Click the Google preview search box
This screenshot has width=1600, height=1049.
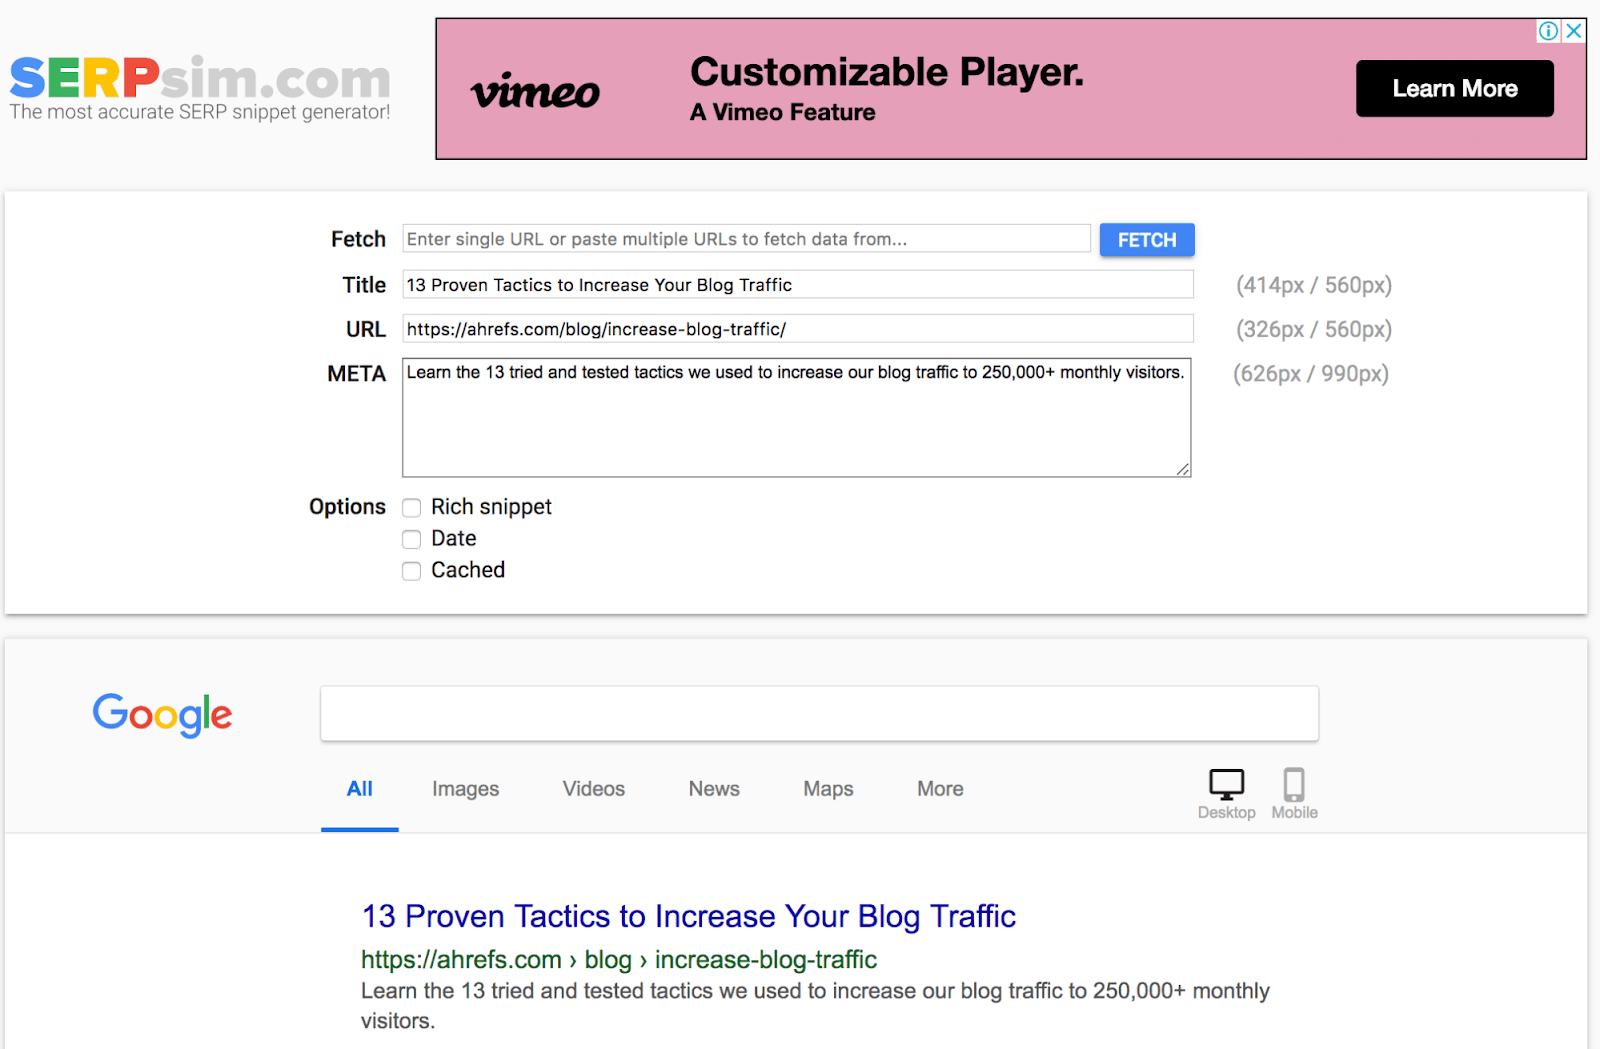pos(819,714)
